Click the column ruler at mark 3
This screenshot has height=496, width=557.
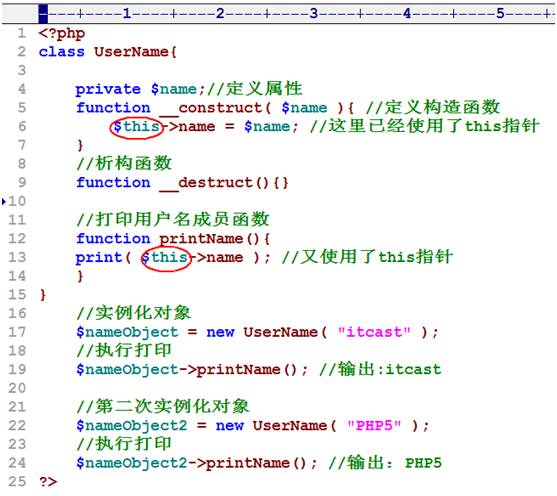(x=313, y=14)
